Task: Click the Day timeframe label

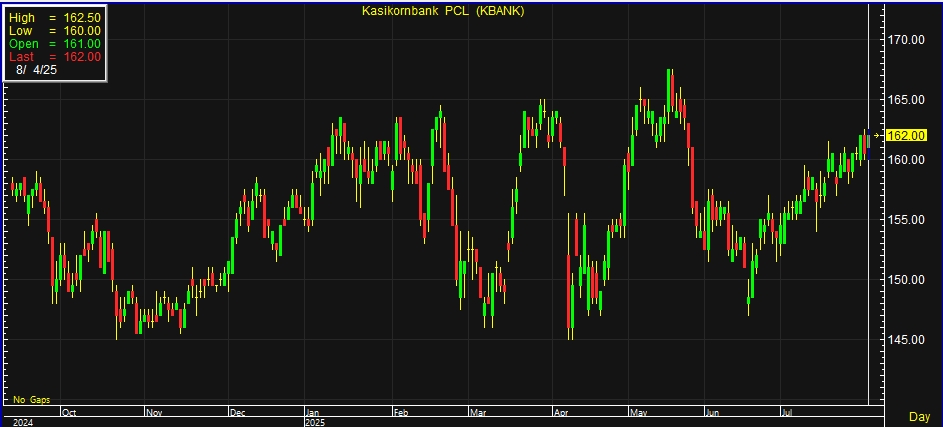Action: tap(920, 417)
